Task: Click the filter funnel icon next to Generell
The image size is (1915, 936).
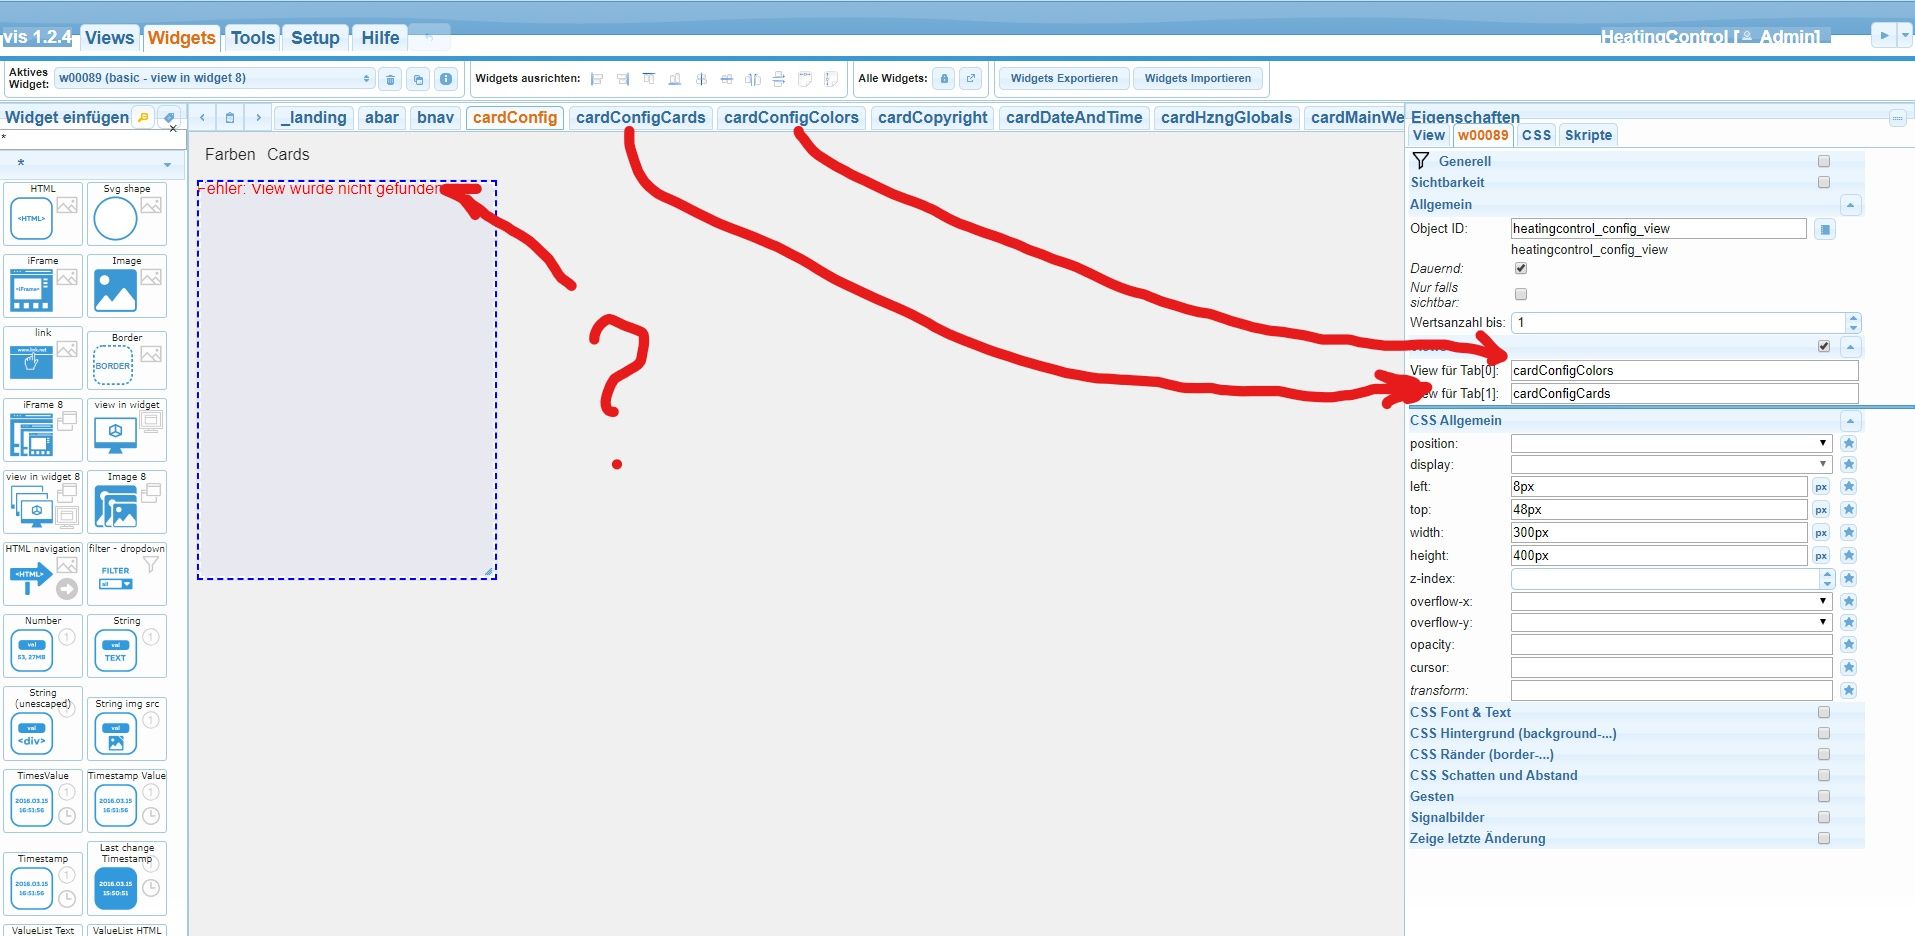Action: coord(1420,161)
